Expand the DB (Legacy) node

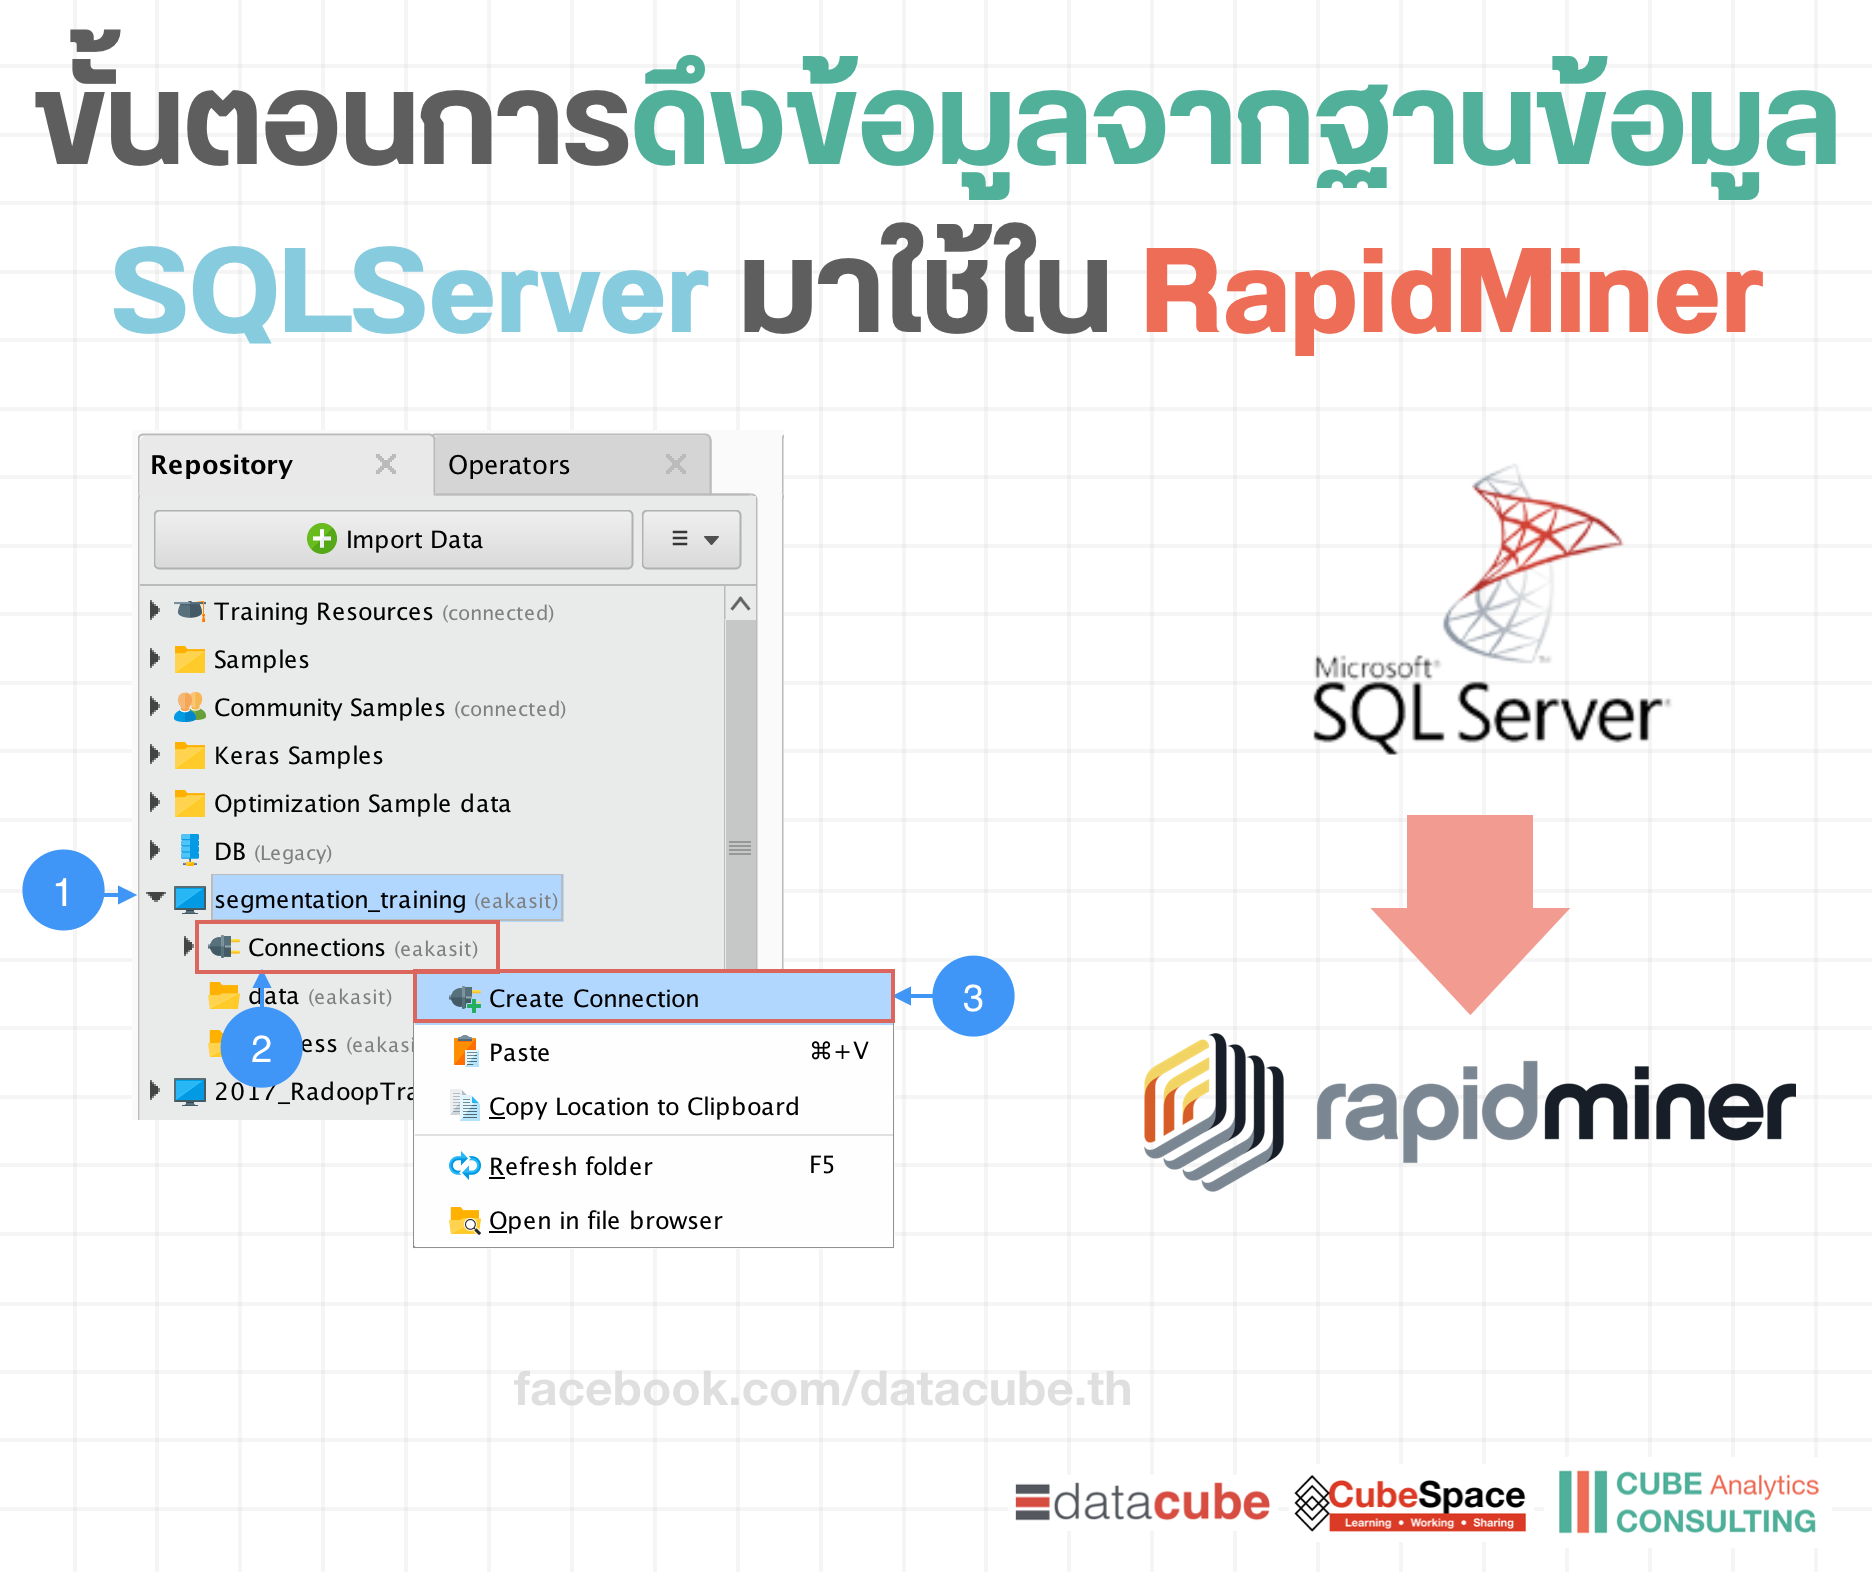155,850
